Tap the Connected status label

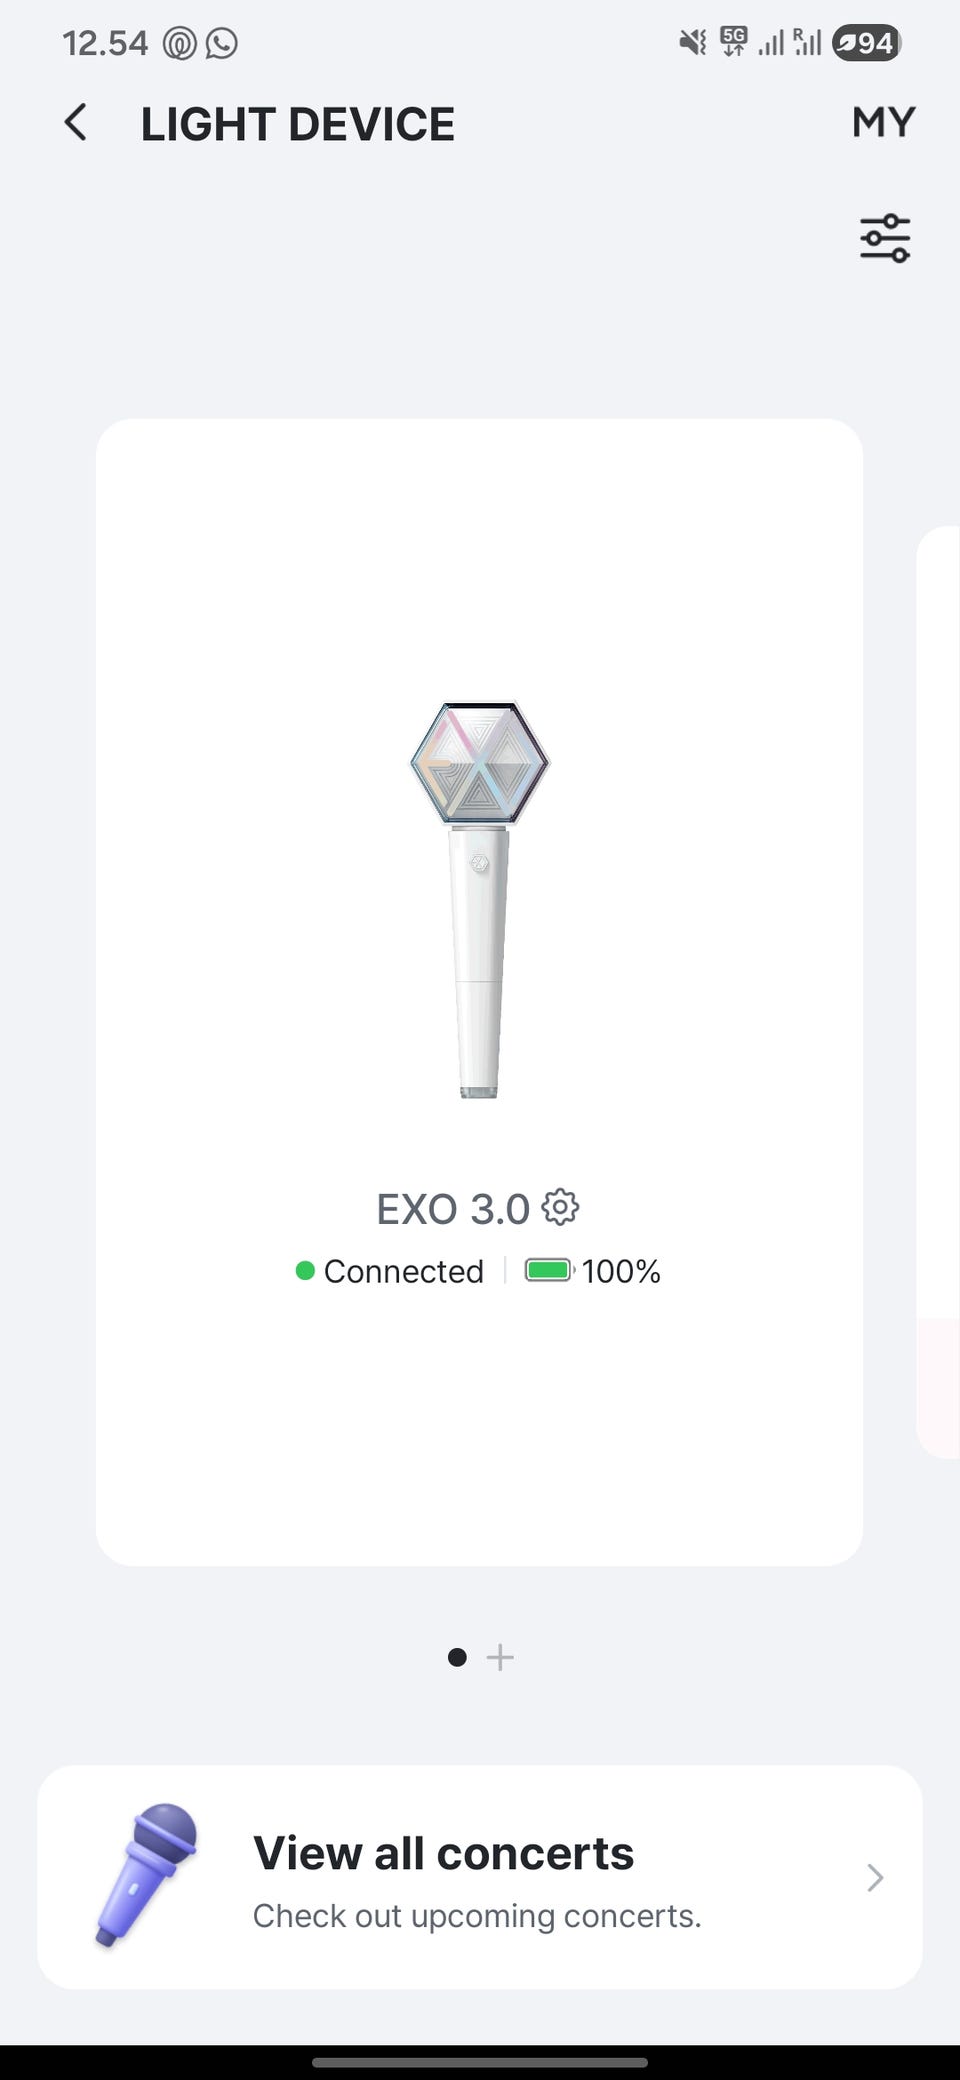403,1271
